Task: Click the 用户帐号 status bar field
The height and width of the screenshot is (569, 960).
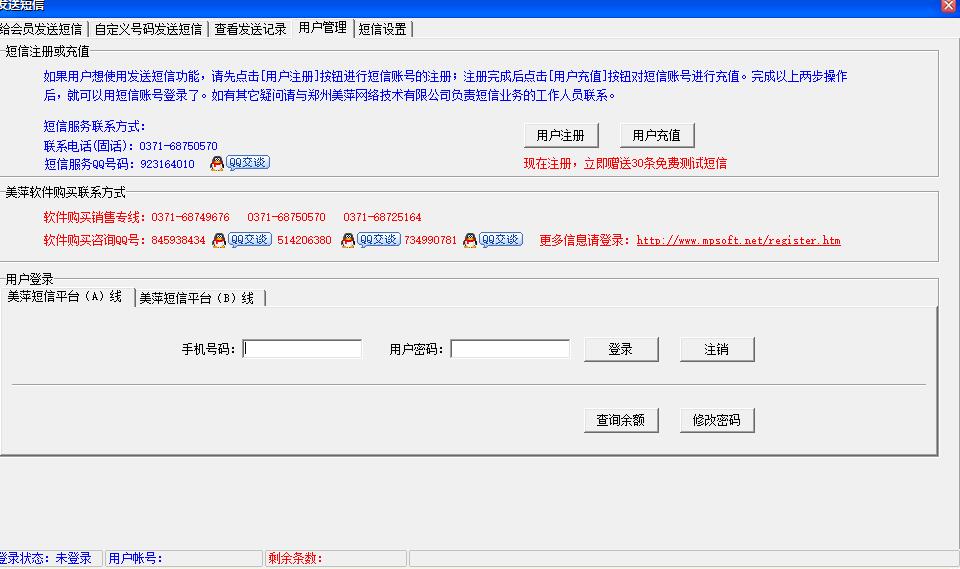Action: point(184,559)
